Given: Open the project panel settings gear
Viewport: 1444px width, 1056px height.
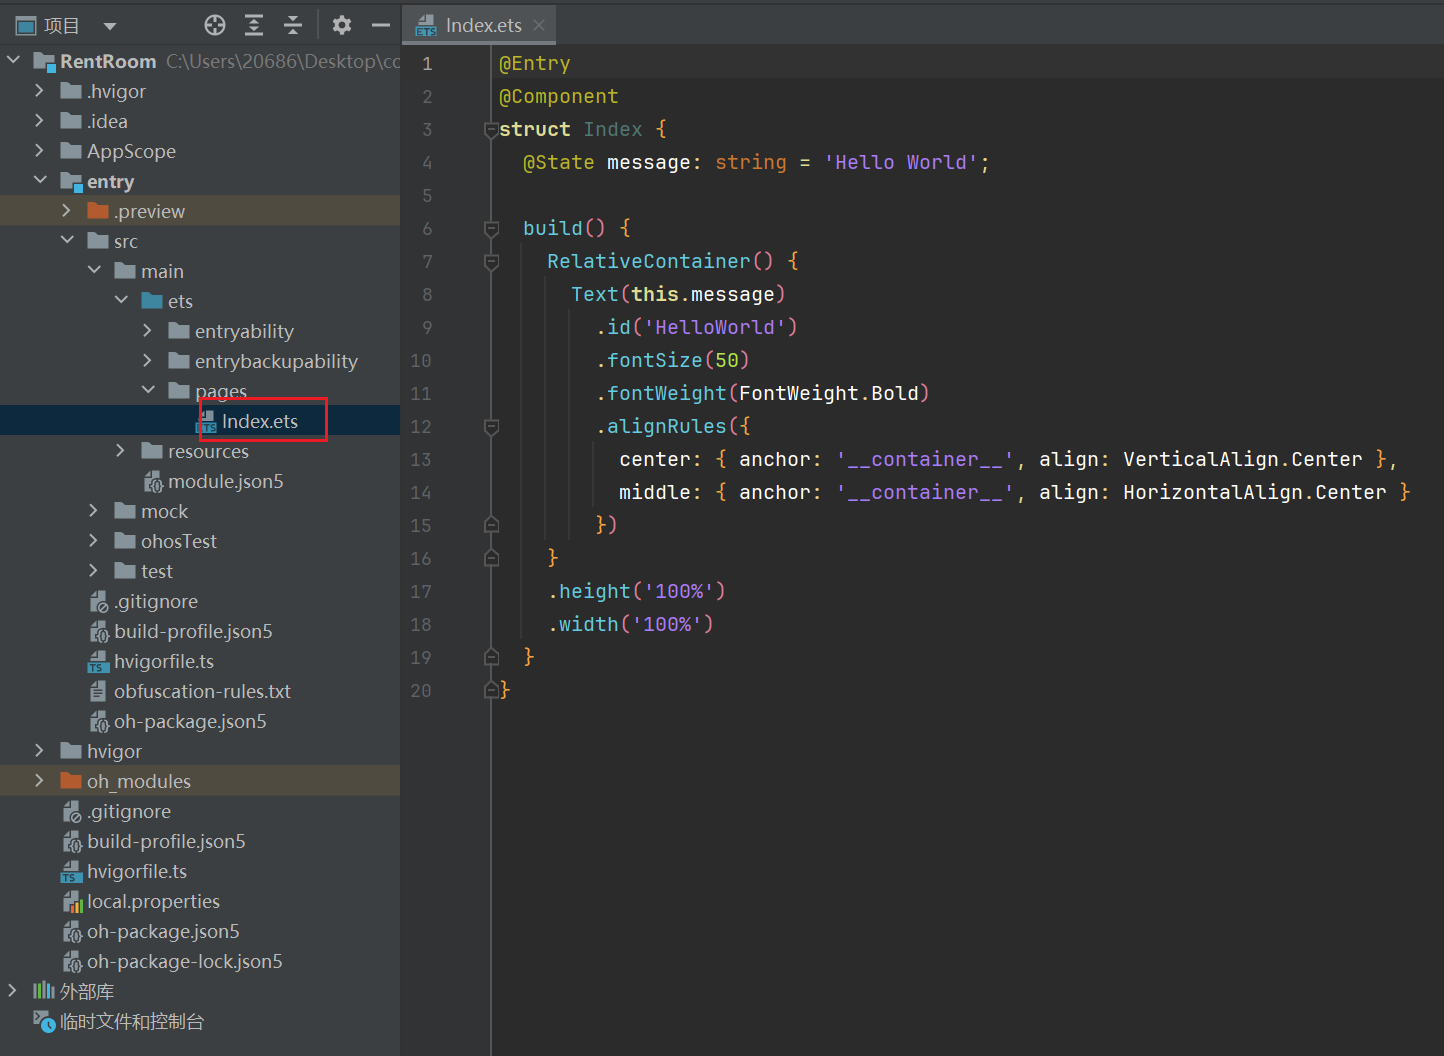Looking at the screenshot, I should (342, 25).
